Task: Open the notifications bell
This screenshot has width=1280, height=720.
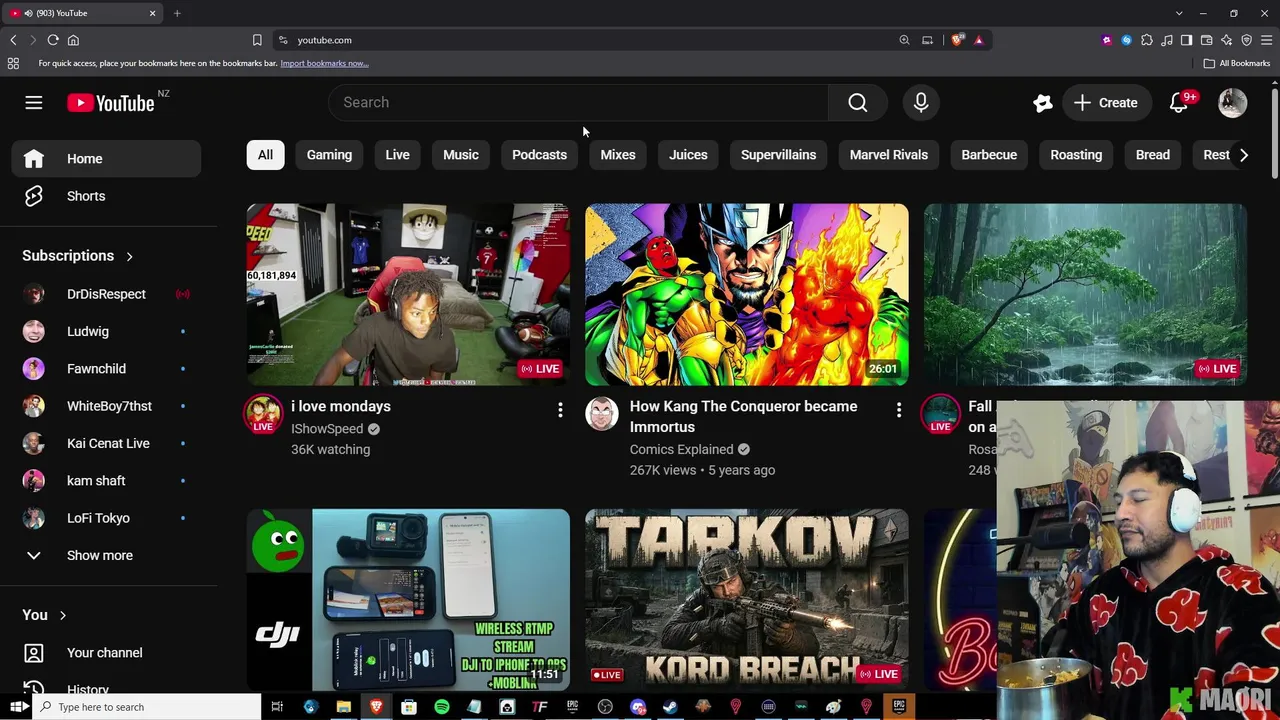Action: [x=1178, y=102]
